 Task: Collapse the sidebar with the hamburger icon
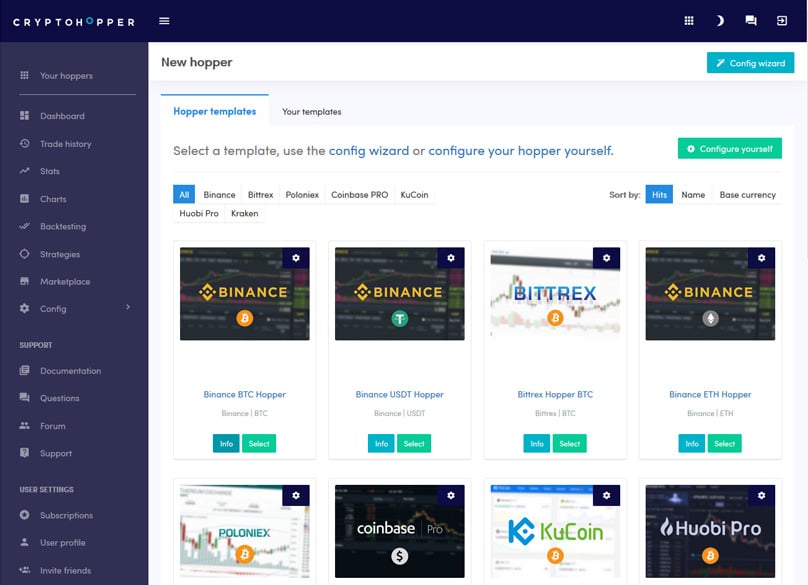pos(163,20)
